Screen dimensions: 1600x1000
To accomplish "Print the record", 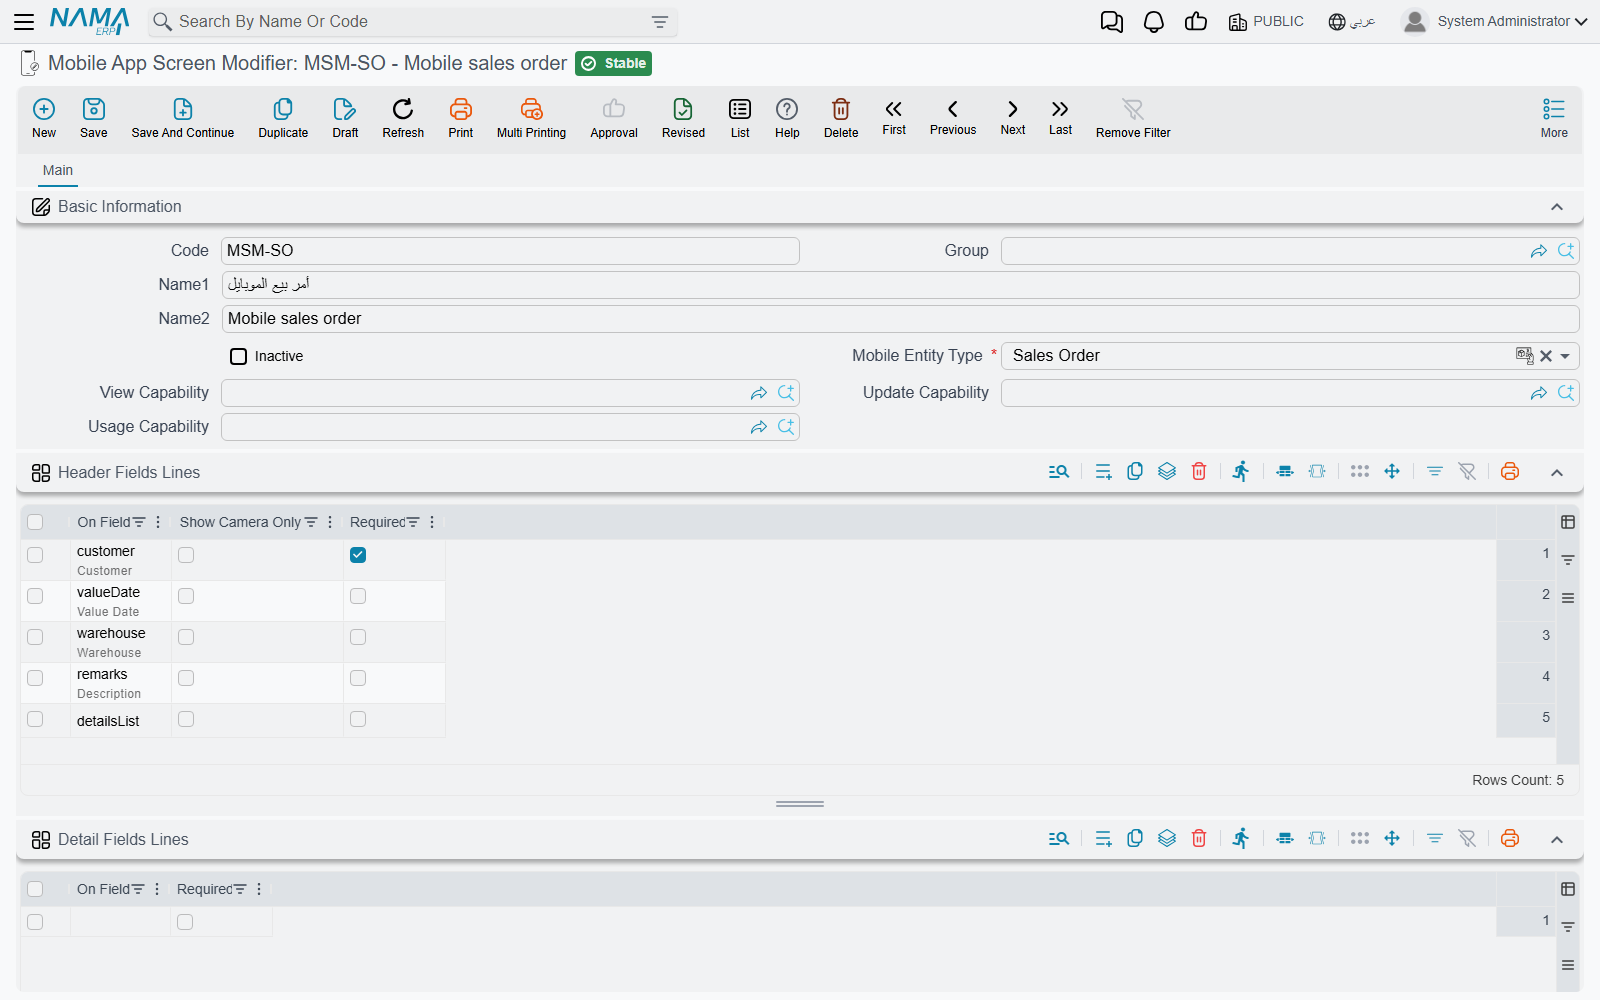I will [x=461, y=118].
